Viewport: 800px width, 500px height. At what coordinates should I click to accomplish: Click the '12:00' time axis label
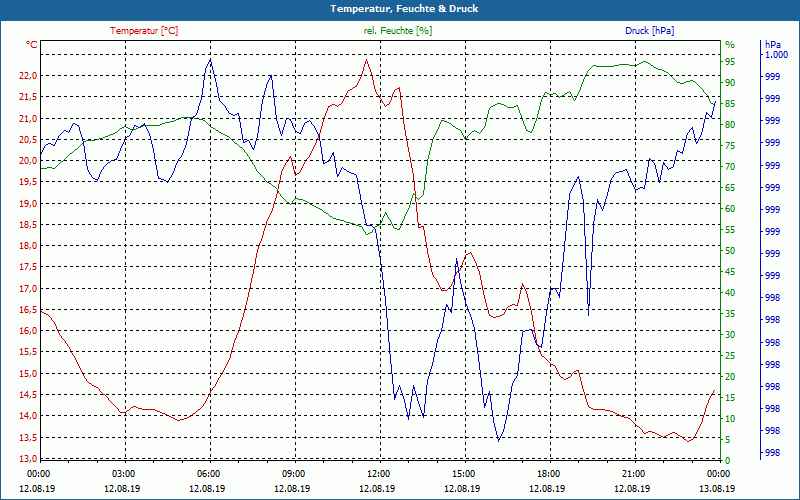[379, 473]
